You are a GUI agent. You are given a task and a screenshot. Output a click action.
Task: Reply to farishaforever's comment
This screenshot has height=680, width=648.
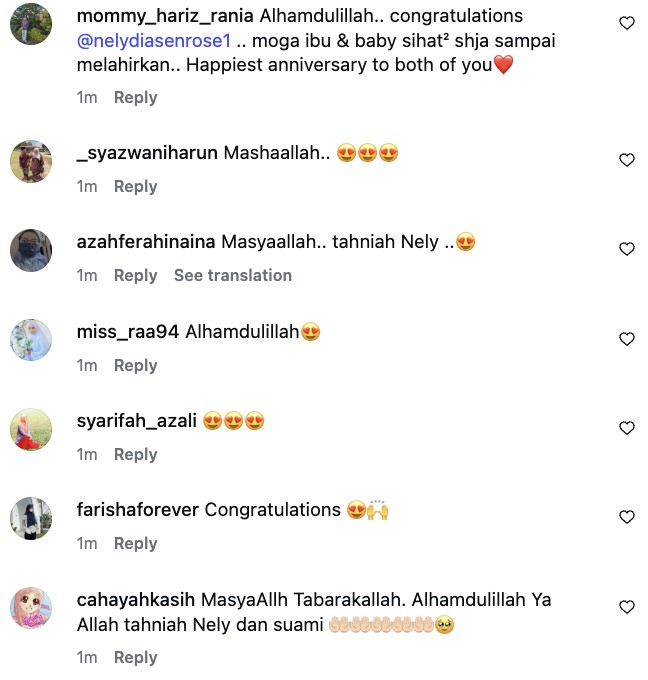click(135, 543)
